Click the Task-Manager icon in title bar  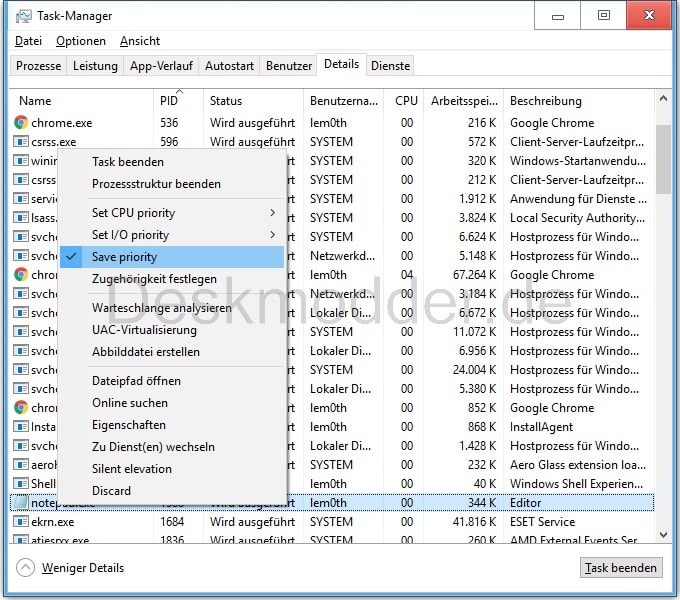coord(24,16)
